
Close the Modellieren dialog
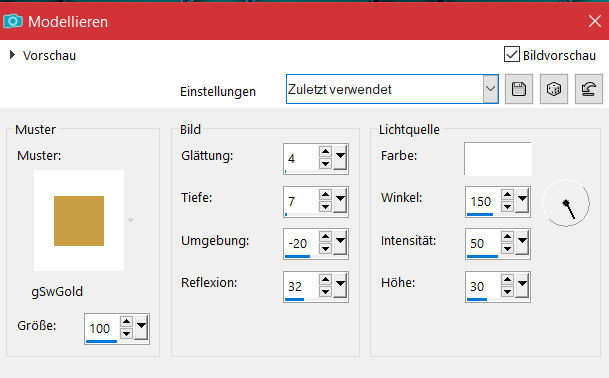point(595,21)
